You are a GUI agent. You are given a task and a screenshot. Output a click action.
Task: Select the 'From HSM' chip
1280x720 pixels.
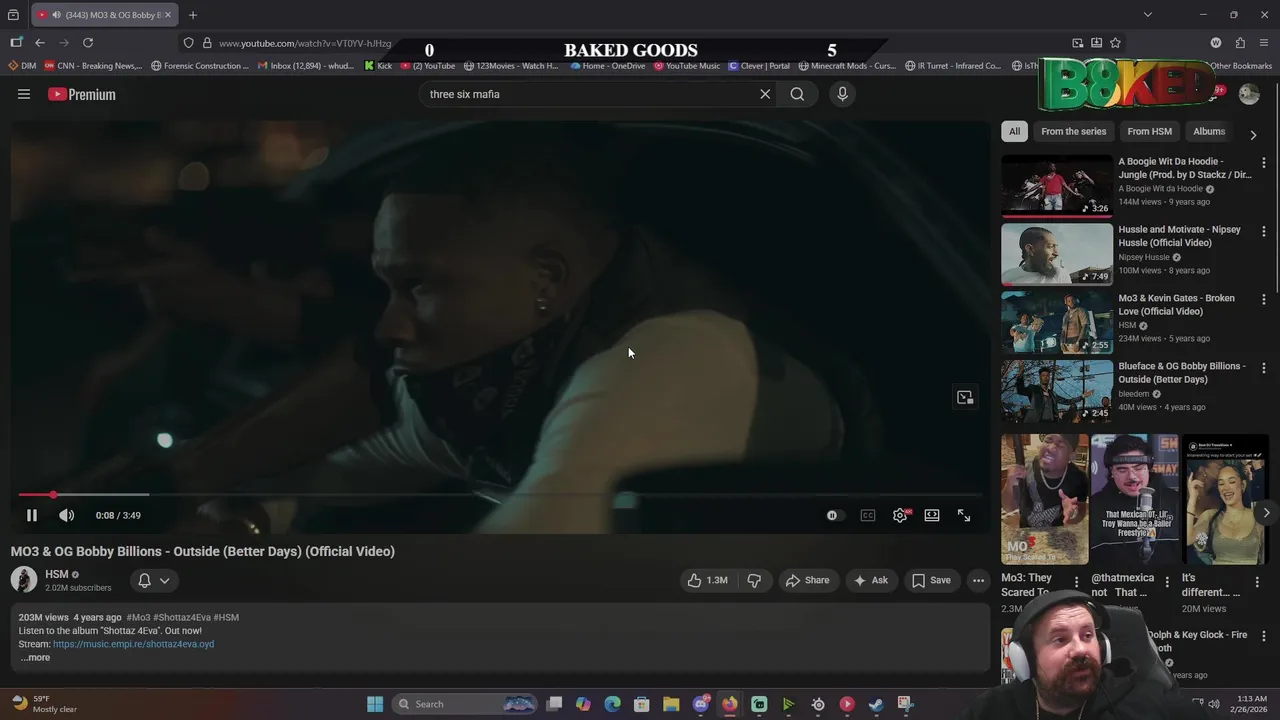pyautogui.click(x=1149, y=131)
